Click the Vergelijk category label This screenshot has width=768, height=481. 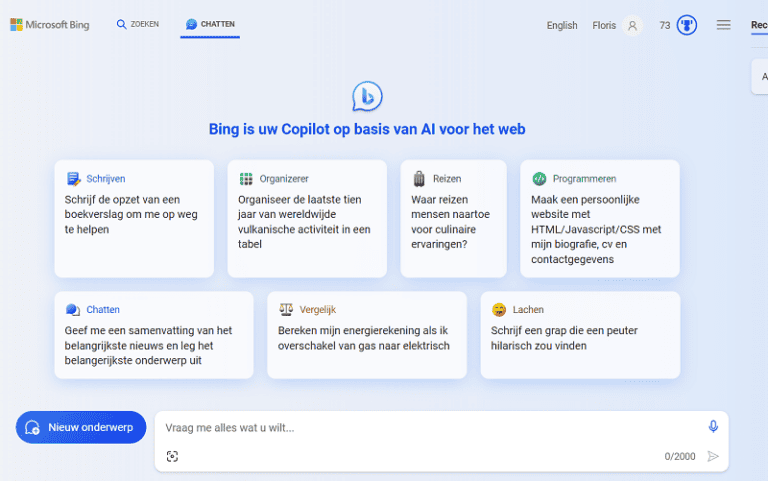(x=318, y=310)
